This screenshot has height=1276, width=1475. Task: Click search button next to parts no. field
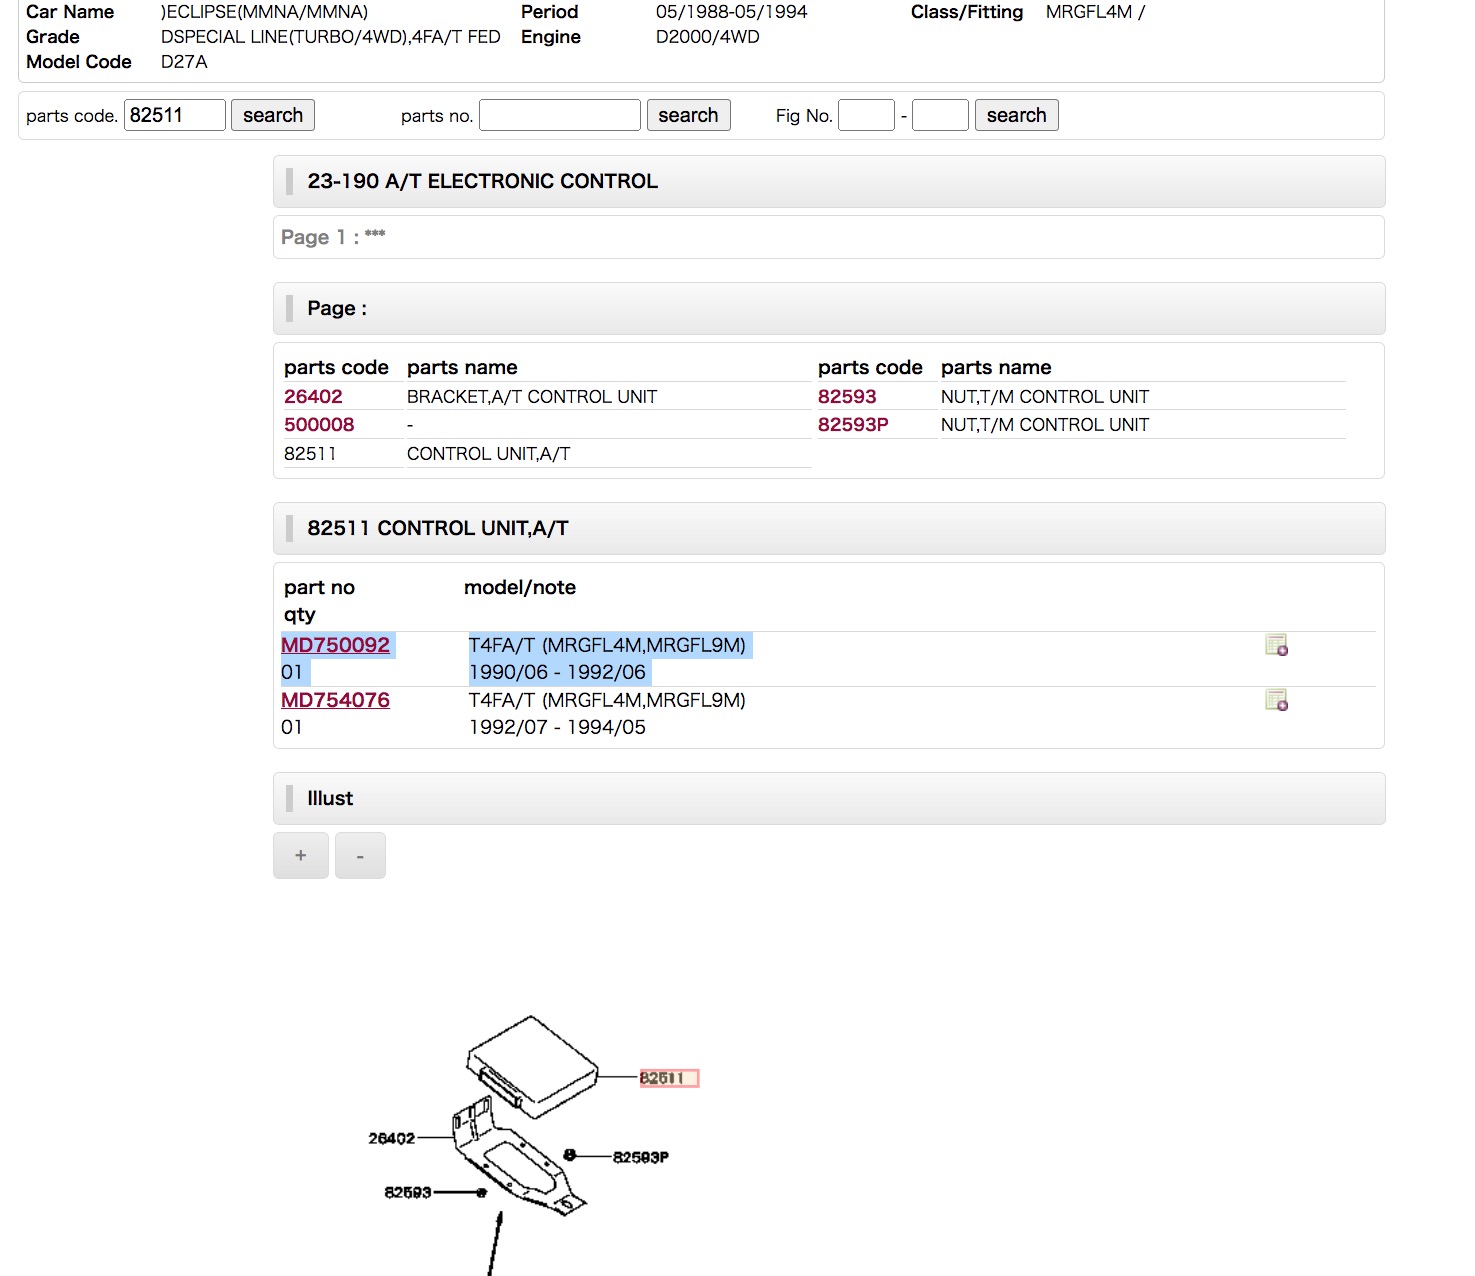[688, 115]
